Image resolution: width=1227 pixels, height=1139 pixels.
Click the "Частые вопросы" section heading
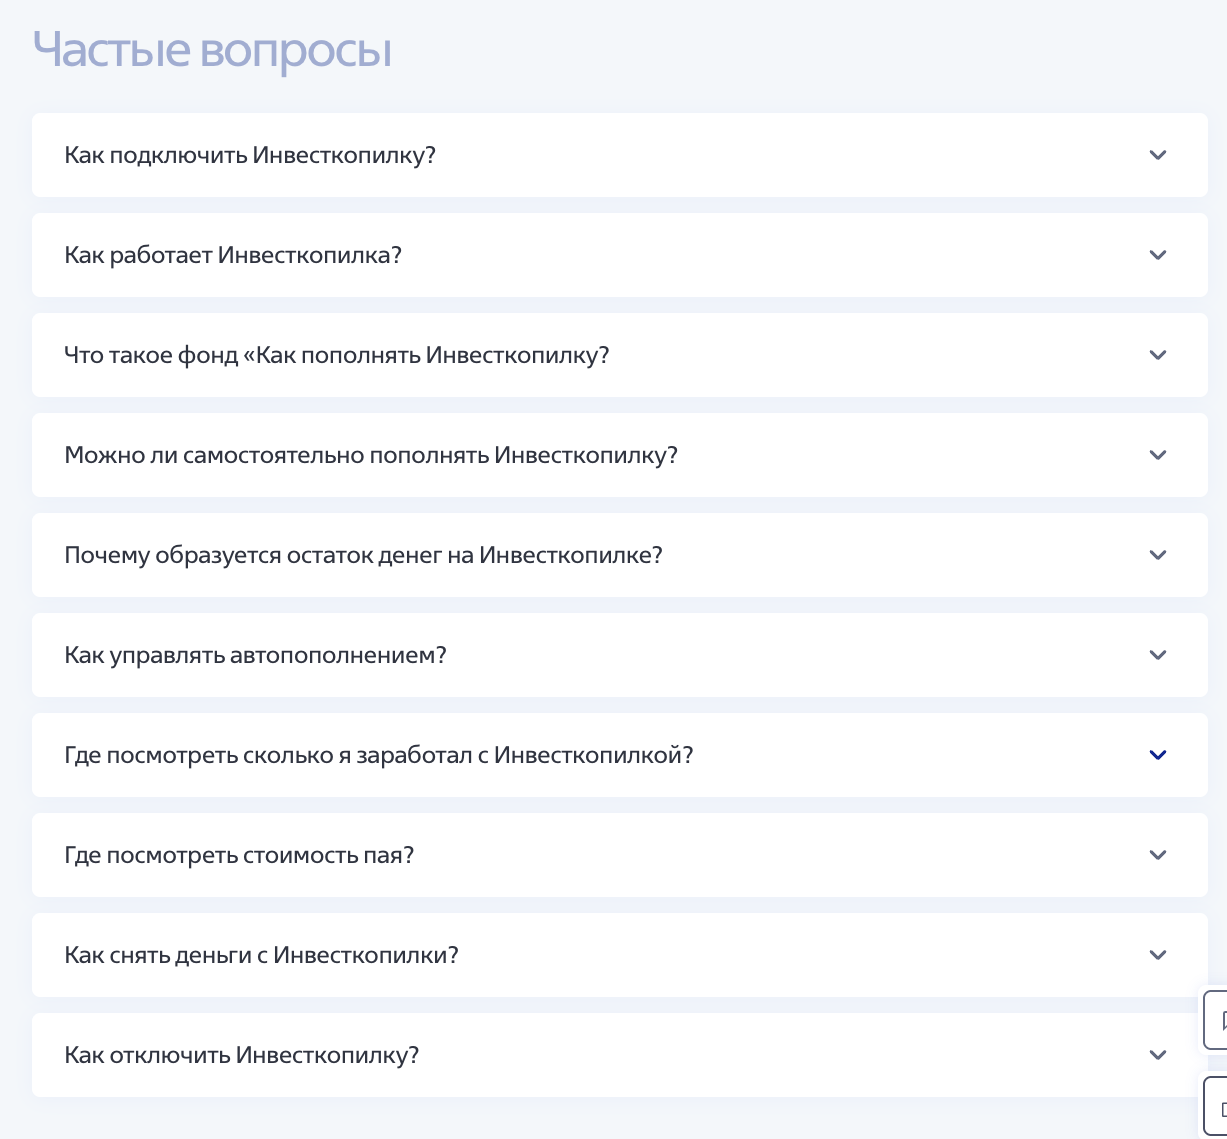click(x=212, y=50)
